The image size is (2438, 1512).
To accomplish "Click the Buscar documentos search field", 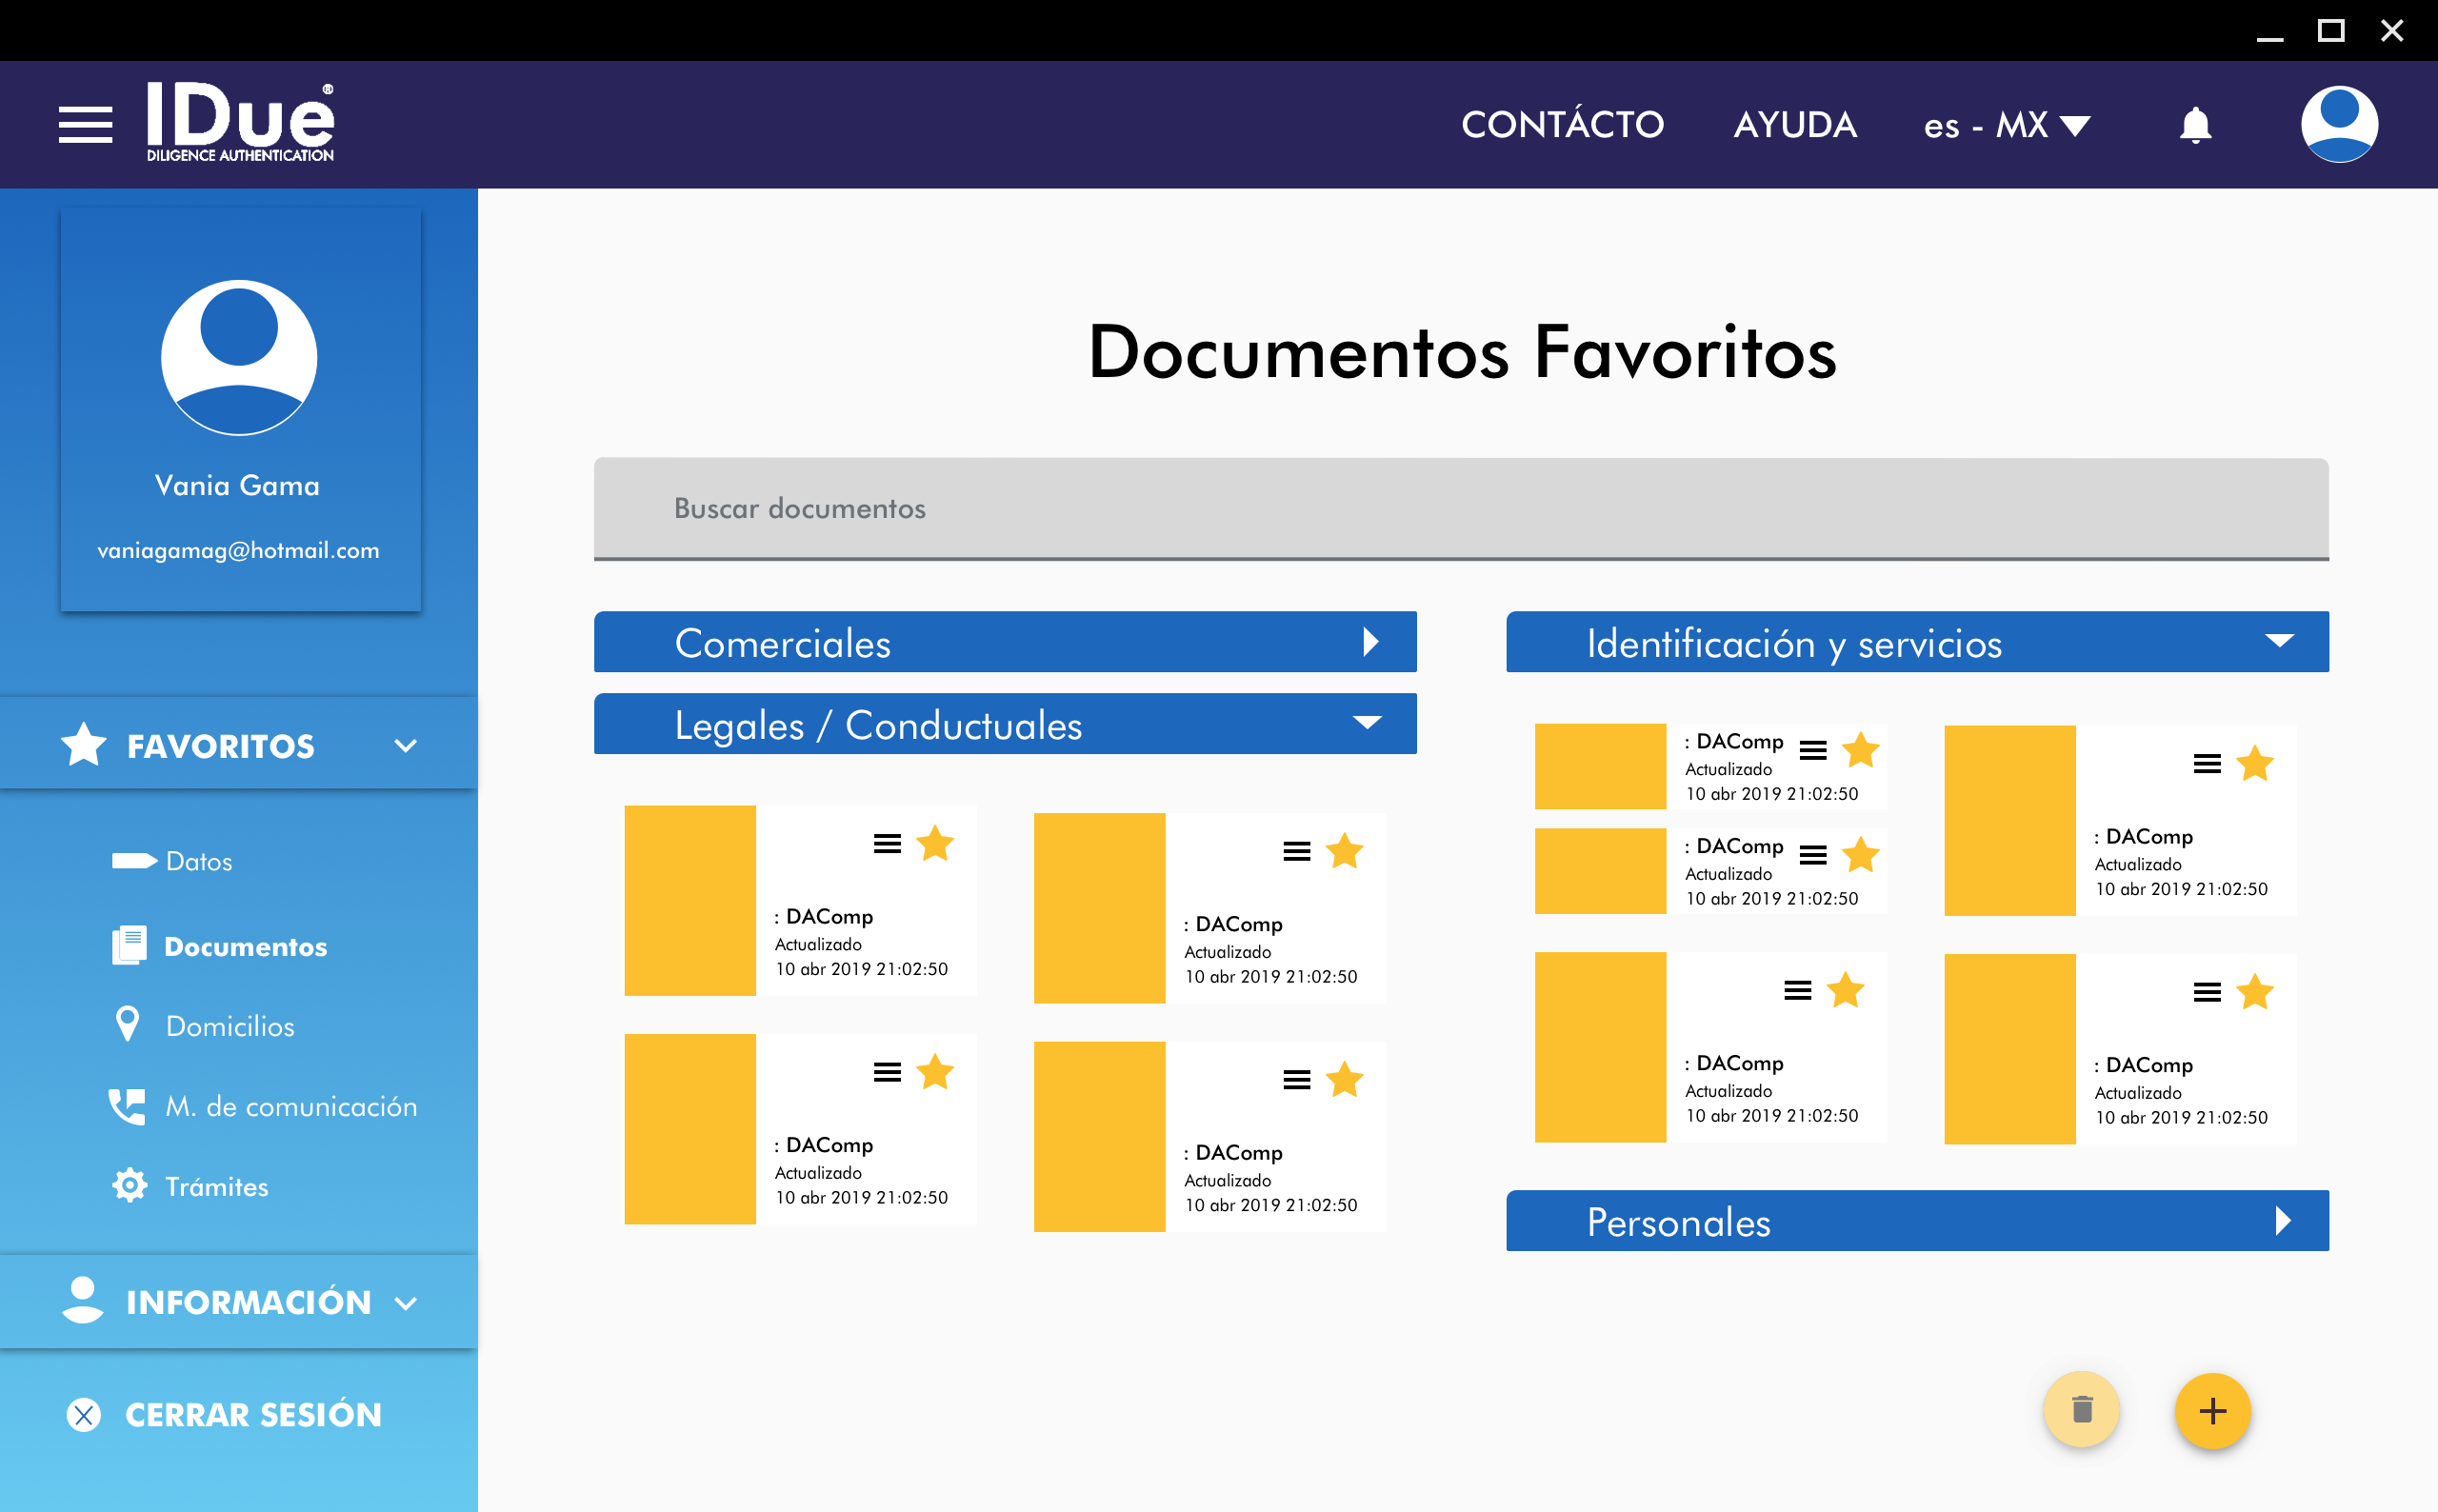I will (1460, 508).
